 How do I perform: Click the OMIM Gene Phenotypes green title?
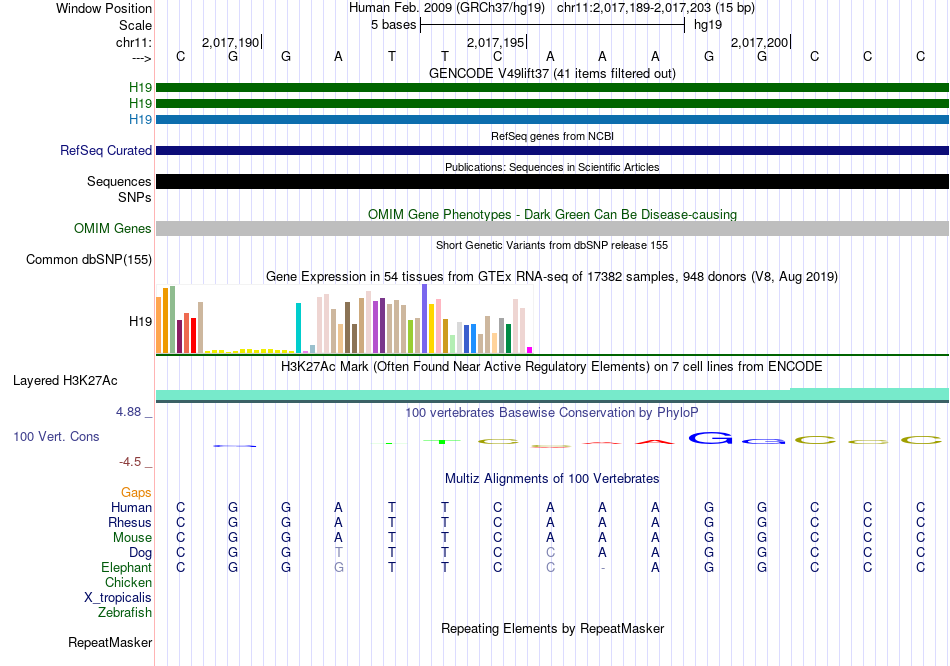coord(552,215)
